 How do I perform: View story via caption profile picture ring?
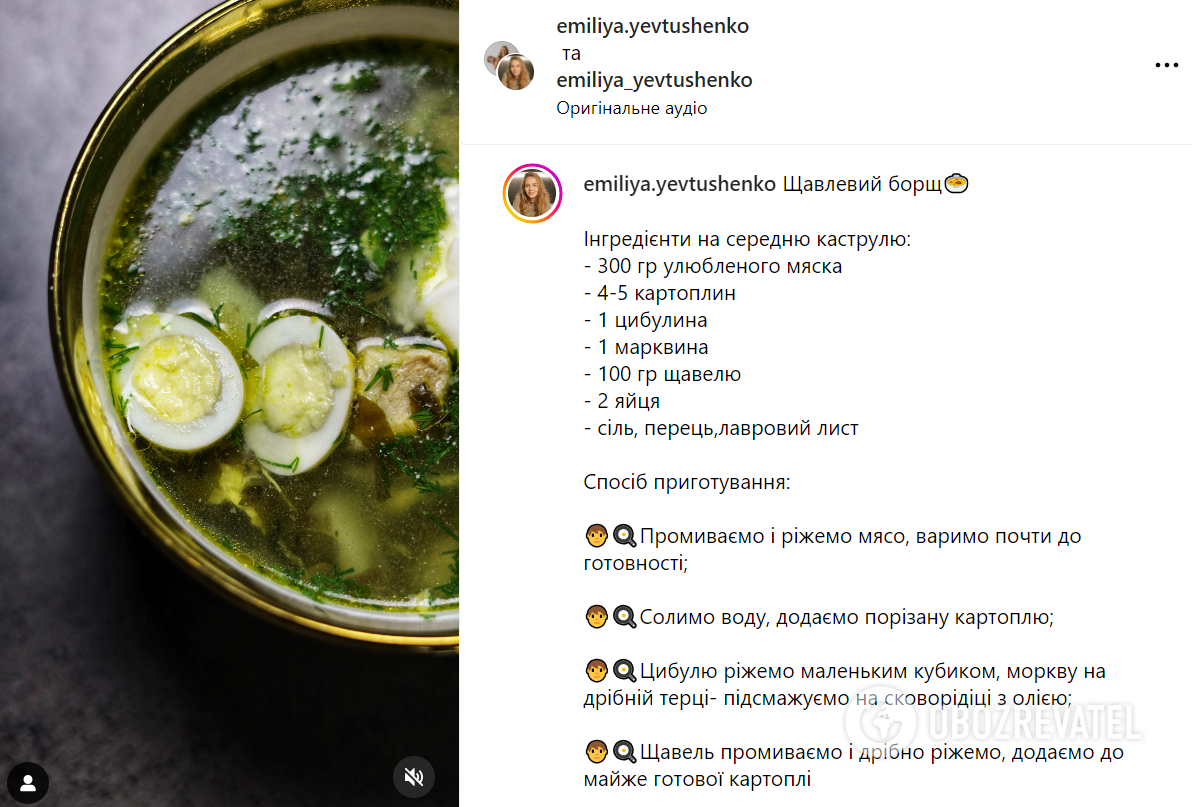click(532, 193)
